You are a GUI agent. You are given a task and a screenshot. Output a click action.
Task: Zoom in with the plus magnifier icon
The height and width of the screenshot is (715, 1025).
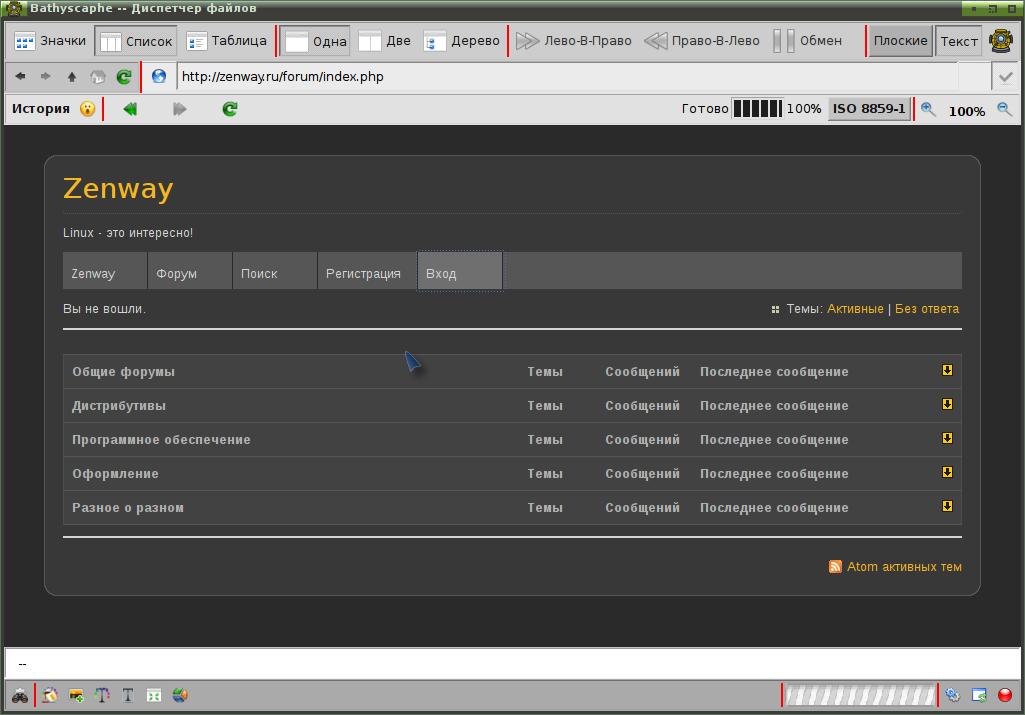[x=928, y=109]
